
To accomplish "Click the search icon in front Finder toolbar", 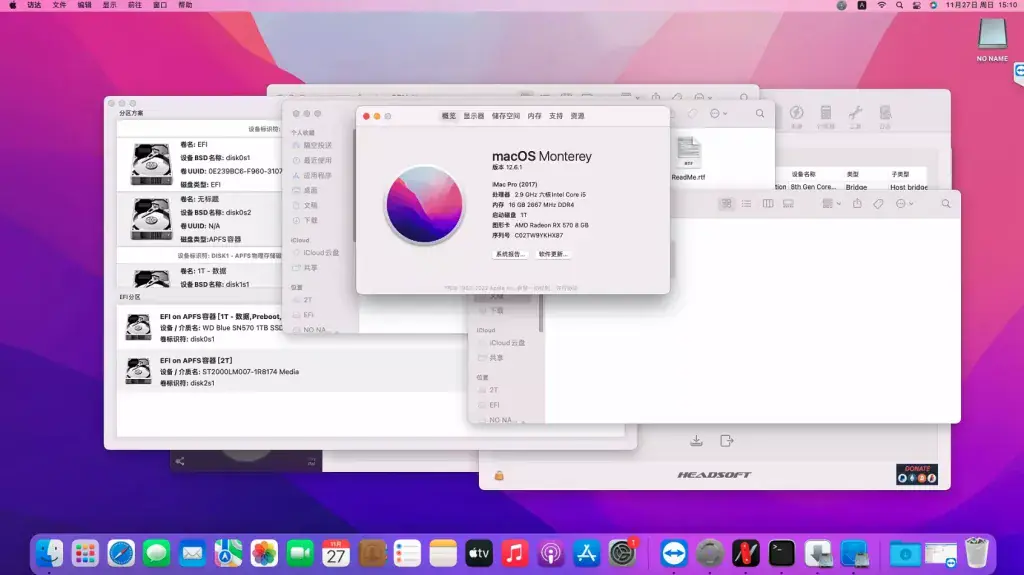I will coord(946,204).
